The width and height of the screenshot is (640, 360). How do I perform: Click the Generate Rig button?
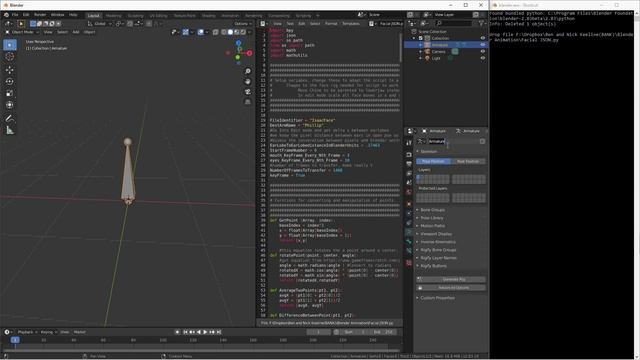[x=451, y=279]
